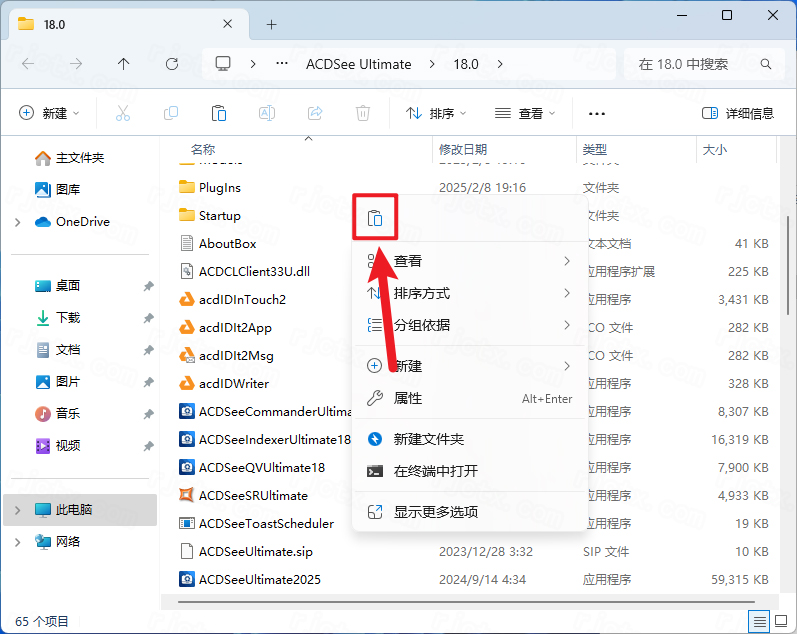The image size is (797, 634).
Task: Click the ACDSee Ultimate breadcrumb path segment
Action: (358, 64)
